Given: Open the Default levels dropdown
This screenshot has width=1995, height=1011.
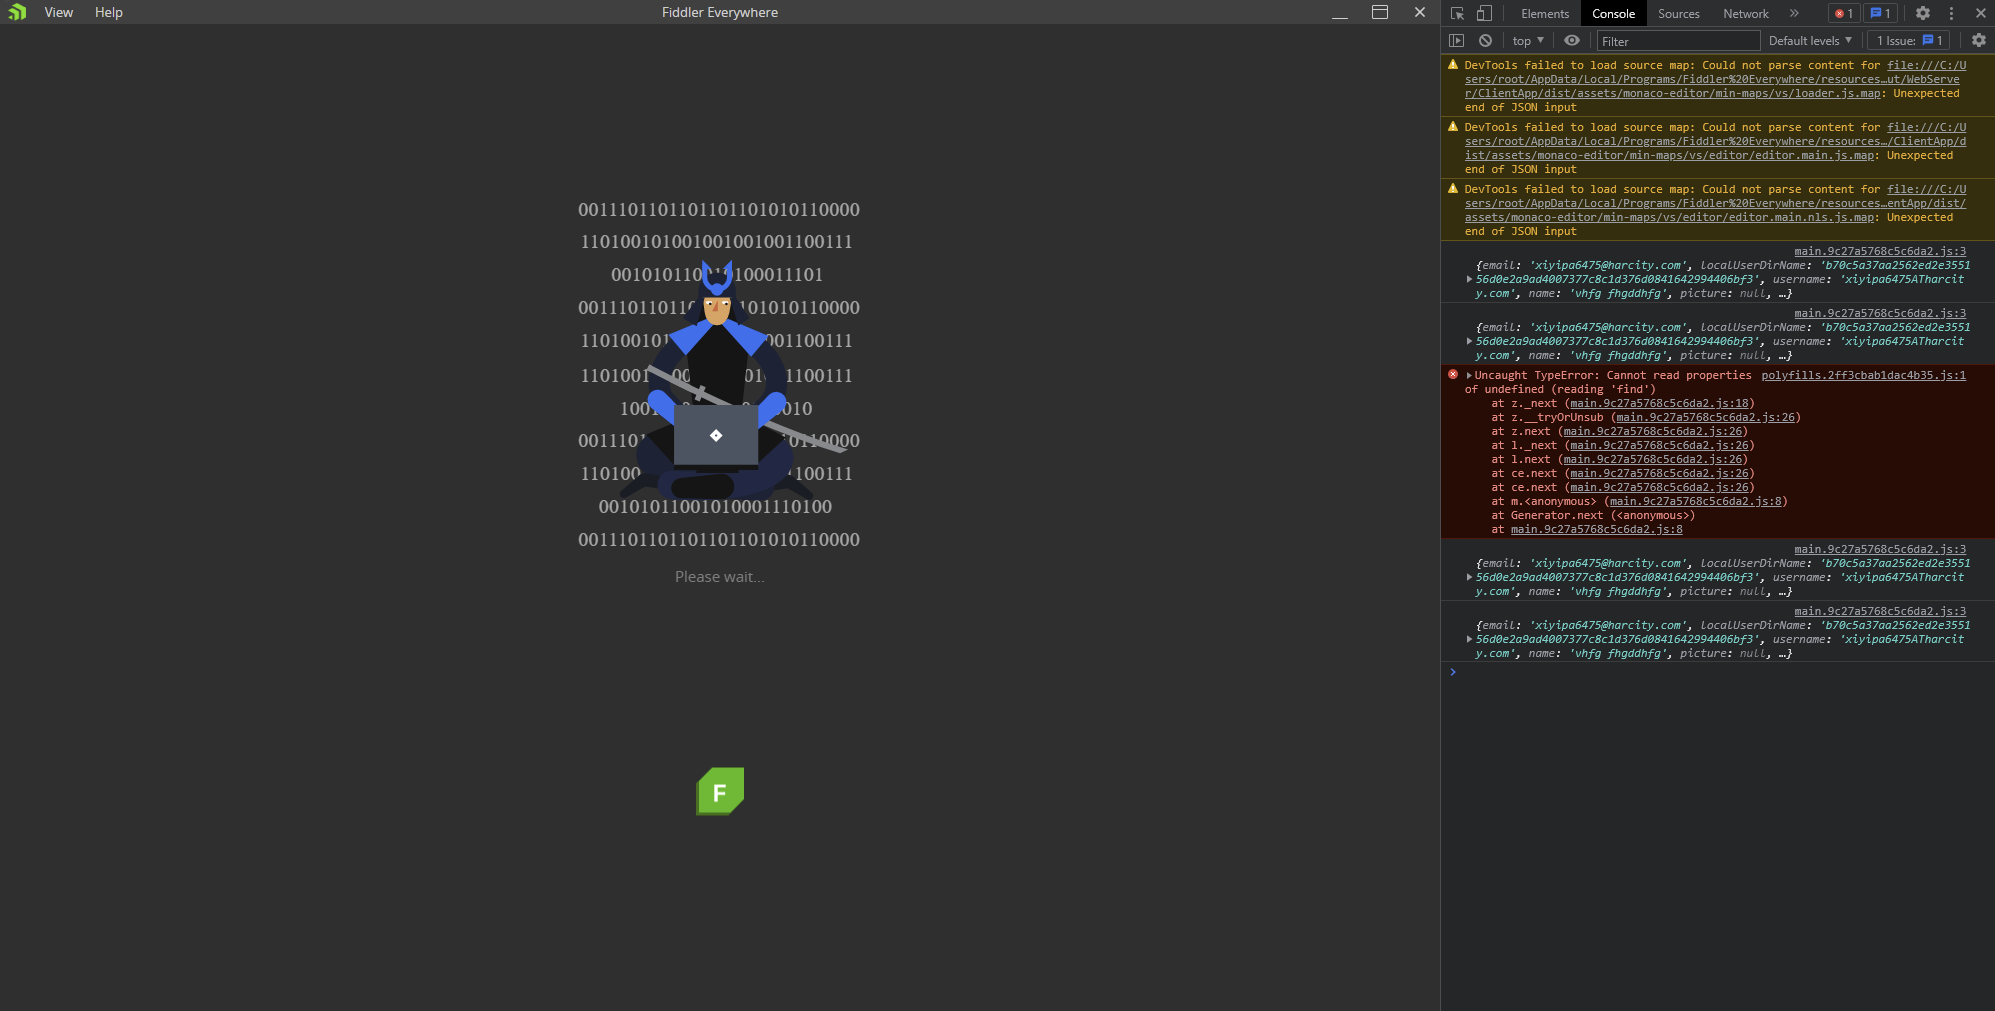Looking at the screenshot, I should [x=1810, y=41].
